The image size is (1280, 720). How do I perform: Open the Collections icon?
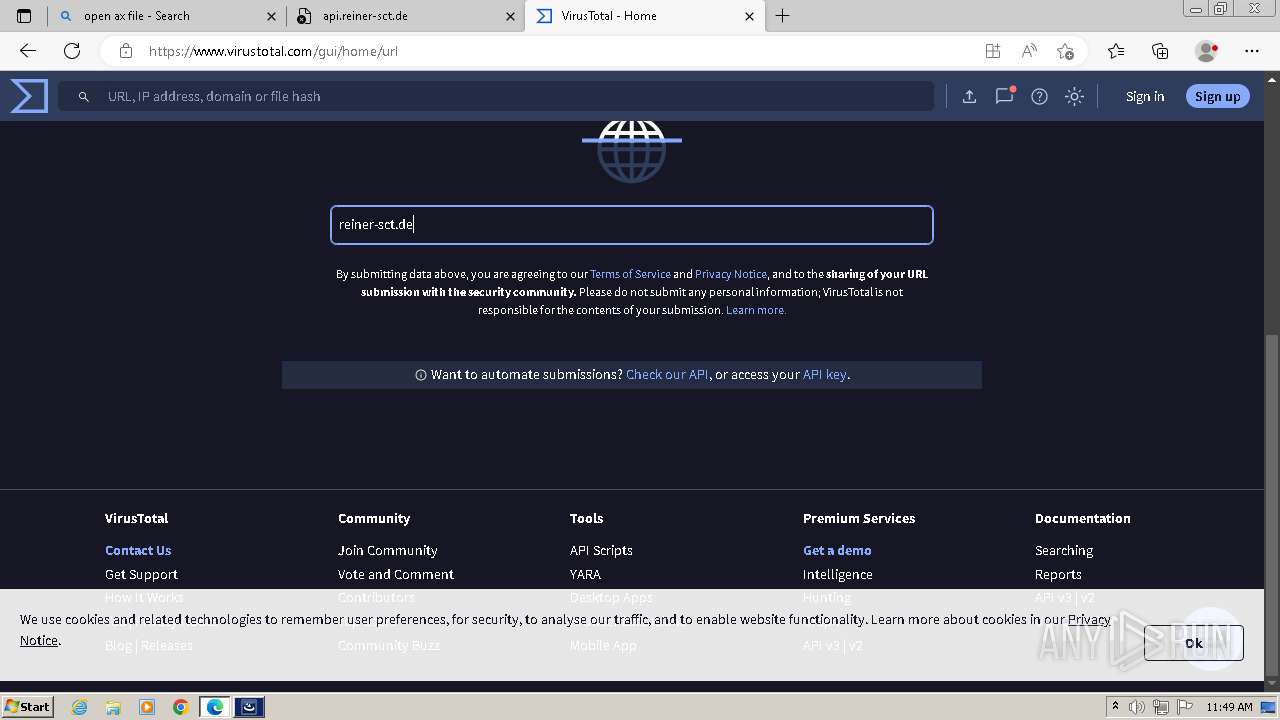click(1160, 51)
